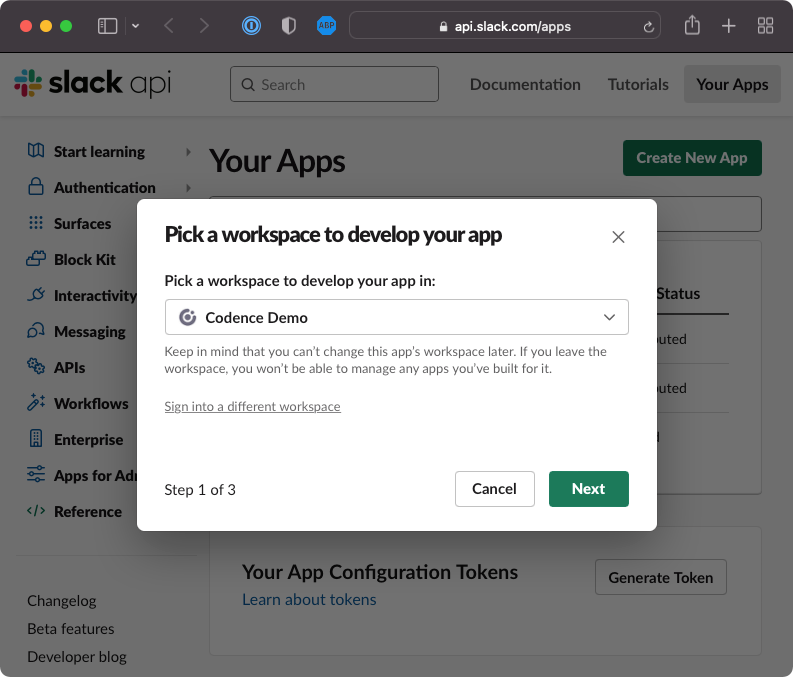This screenshot has width=793, height=677.
Task: Click the Search field on Slack API
Action: pyautogui.click(x=334, y=84)
